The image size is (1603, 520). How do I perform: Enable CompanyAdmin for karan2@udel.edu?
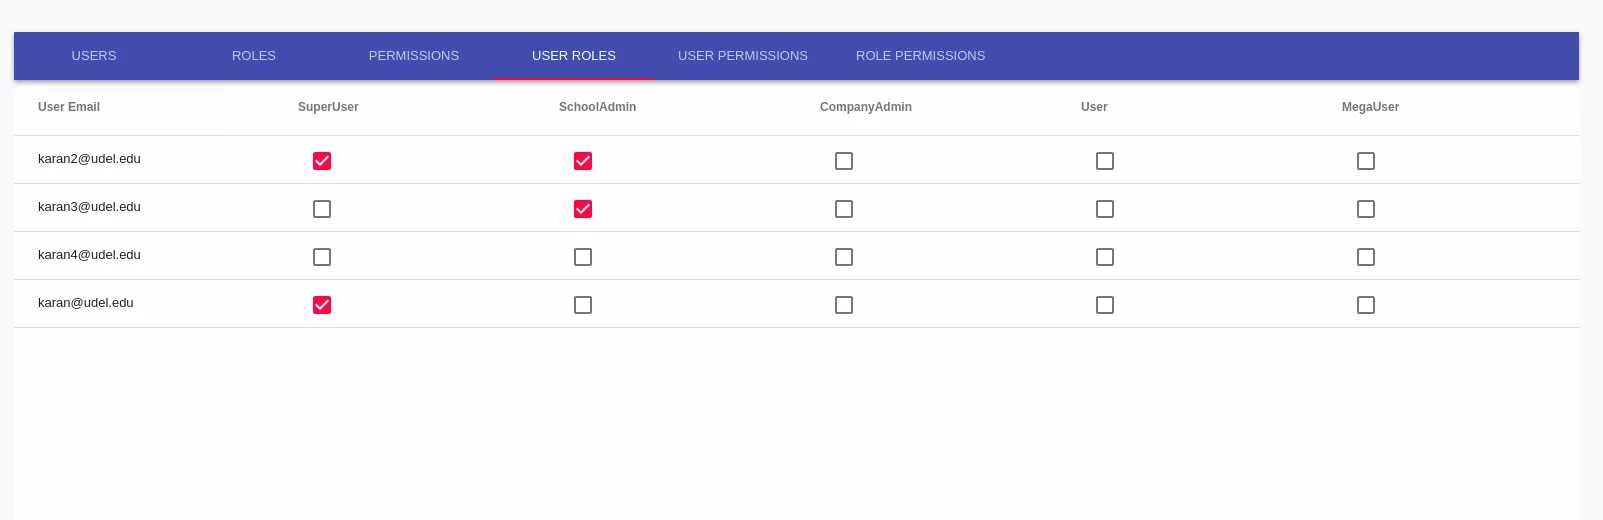coord(844,161)
